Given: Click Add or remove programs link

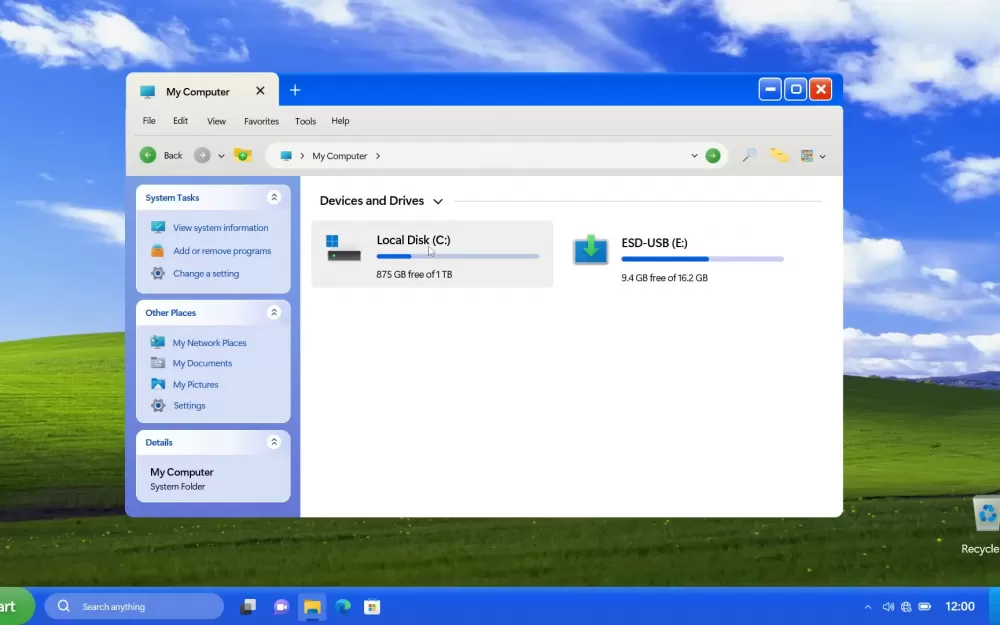Looking at the screenshot, I should point(222,251).
